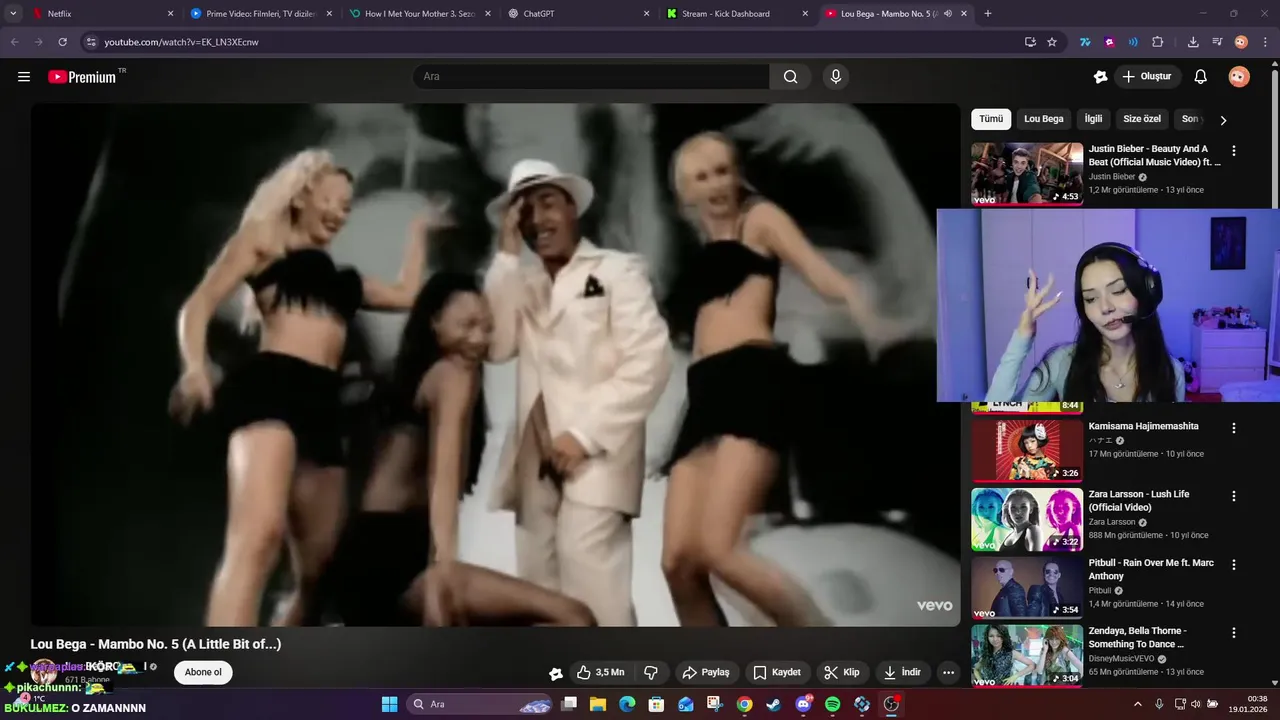This screenshot has width=1280, height=720.
Task: Select the Tümü filter chip
Action: point(991,119)
